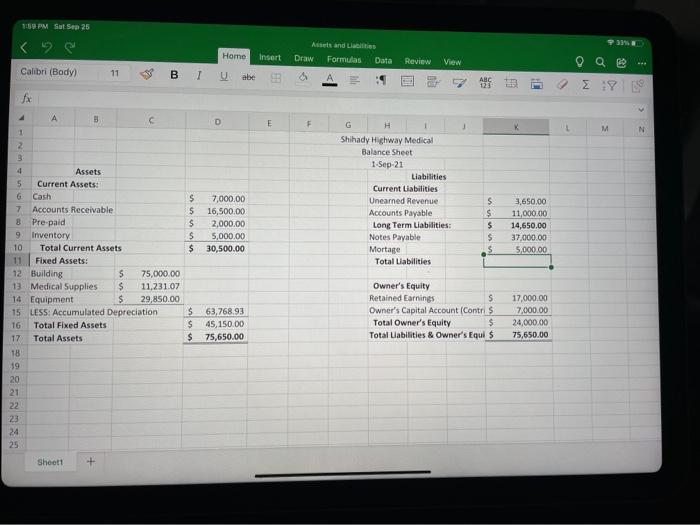This screenshot has width=700, height=525.
Task: Select row 11 header
Action: (x=17, y=260)
